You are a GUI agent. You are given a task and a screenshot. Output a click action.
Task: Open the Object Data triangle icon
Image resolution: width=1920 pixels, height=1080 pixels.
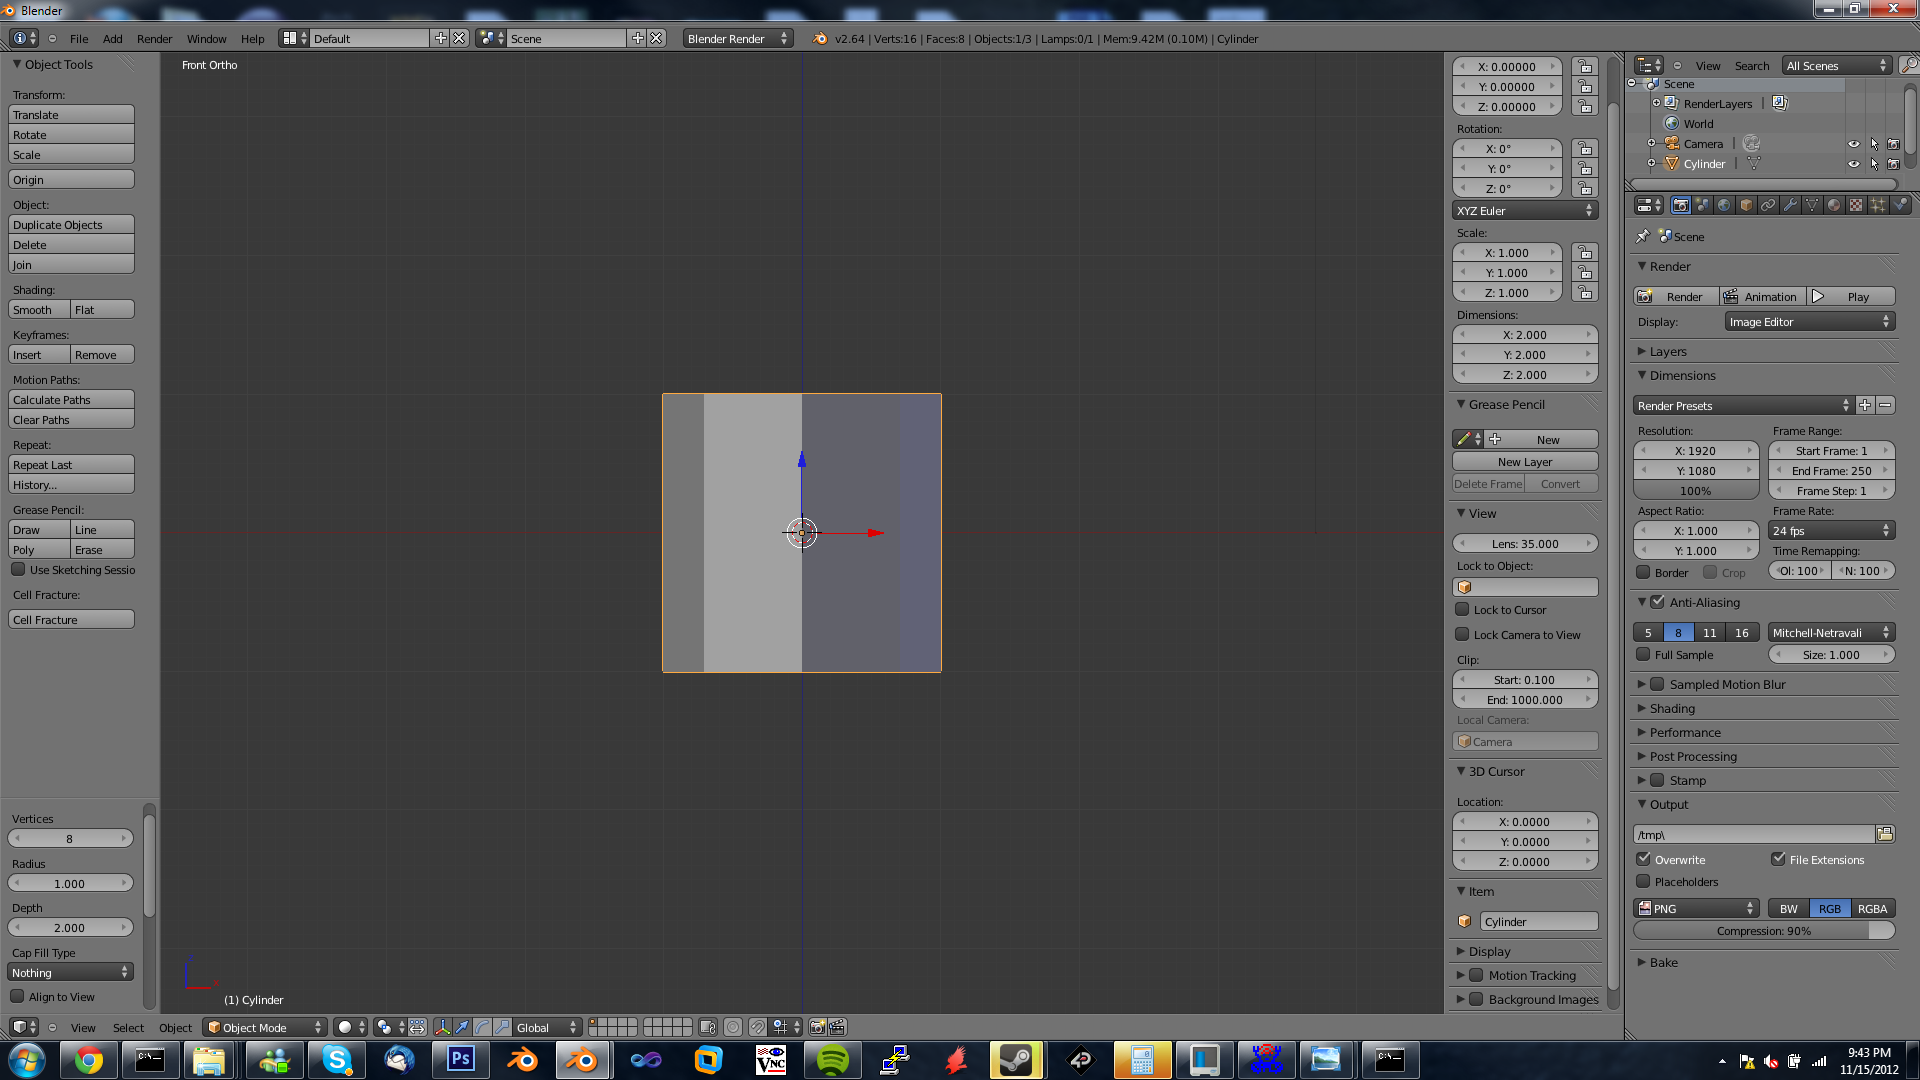1812,205
